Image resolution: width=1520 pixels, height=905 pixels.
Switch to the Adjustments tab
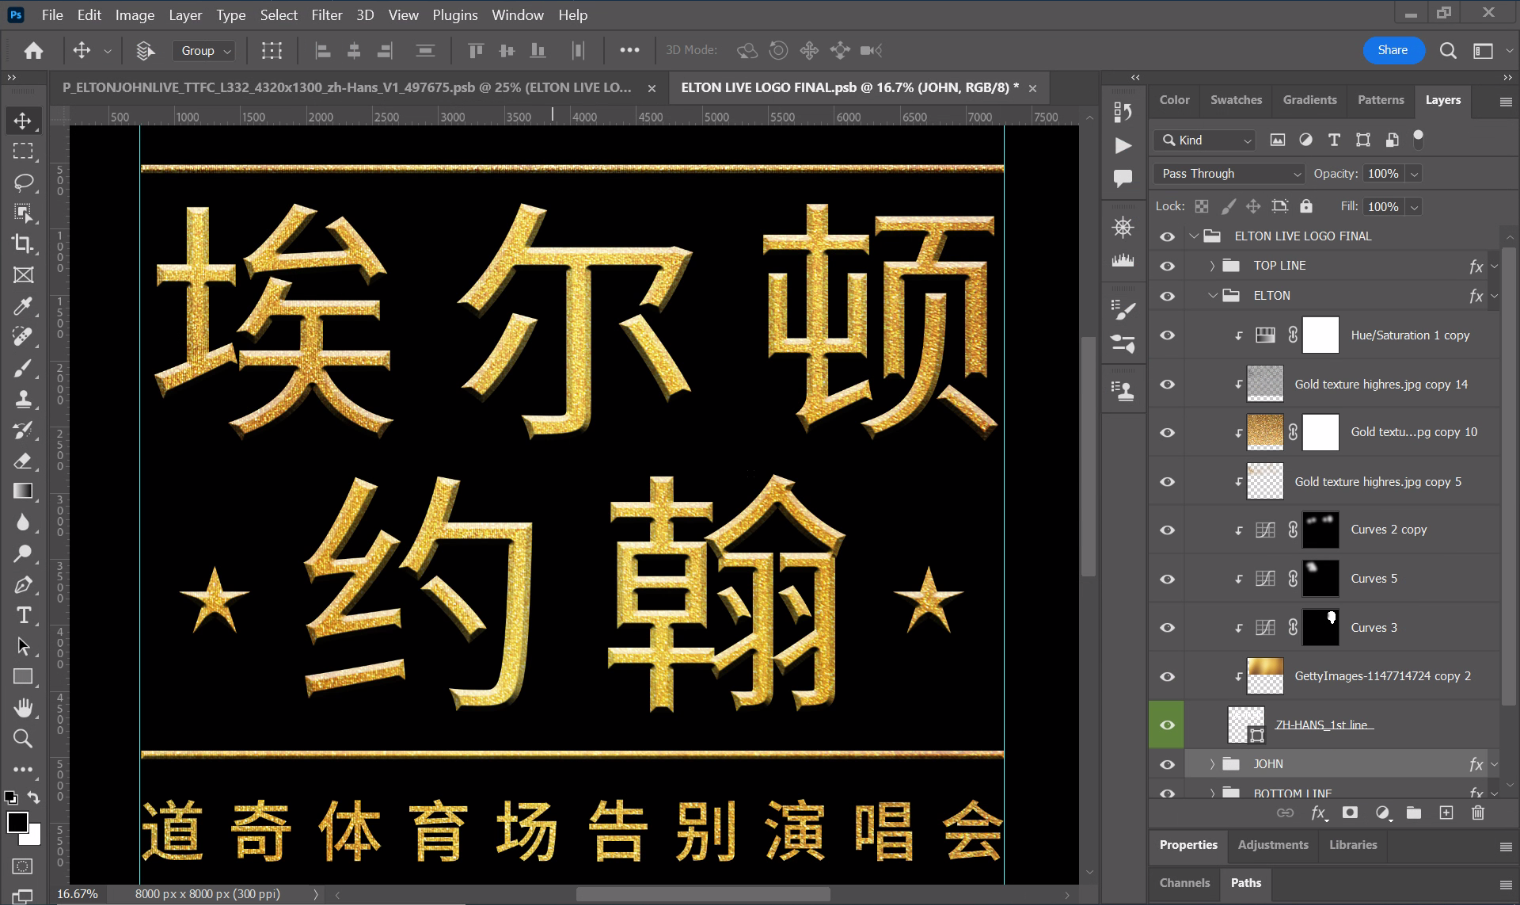click(1273, 845)
